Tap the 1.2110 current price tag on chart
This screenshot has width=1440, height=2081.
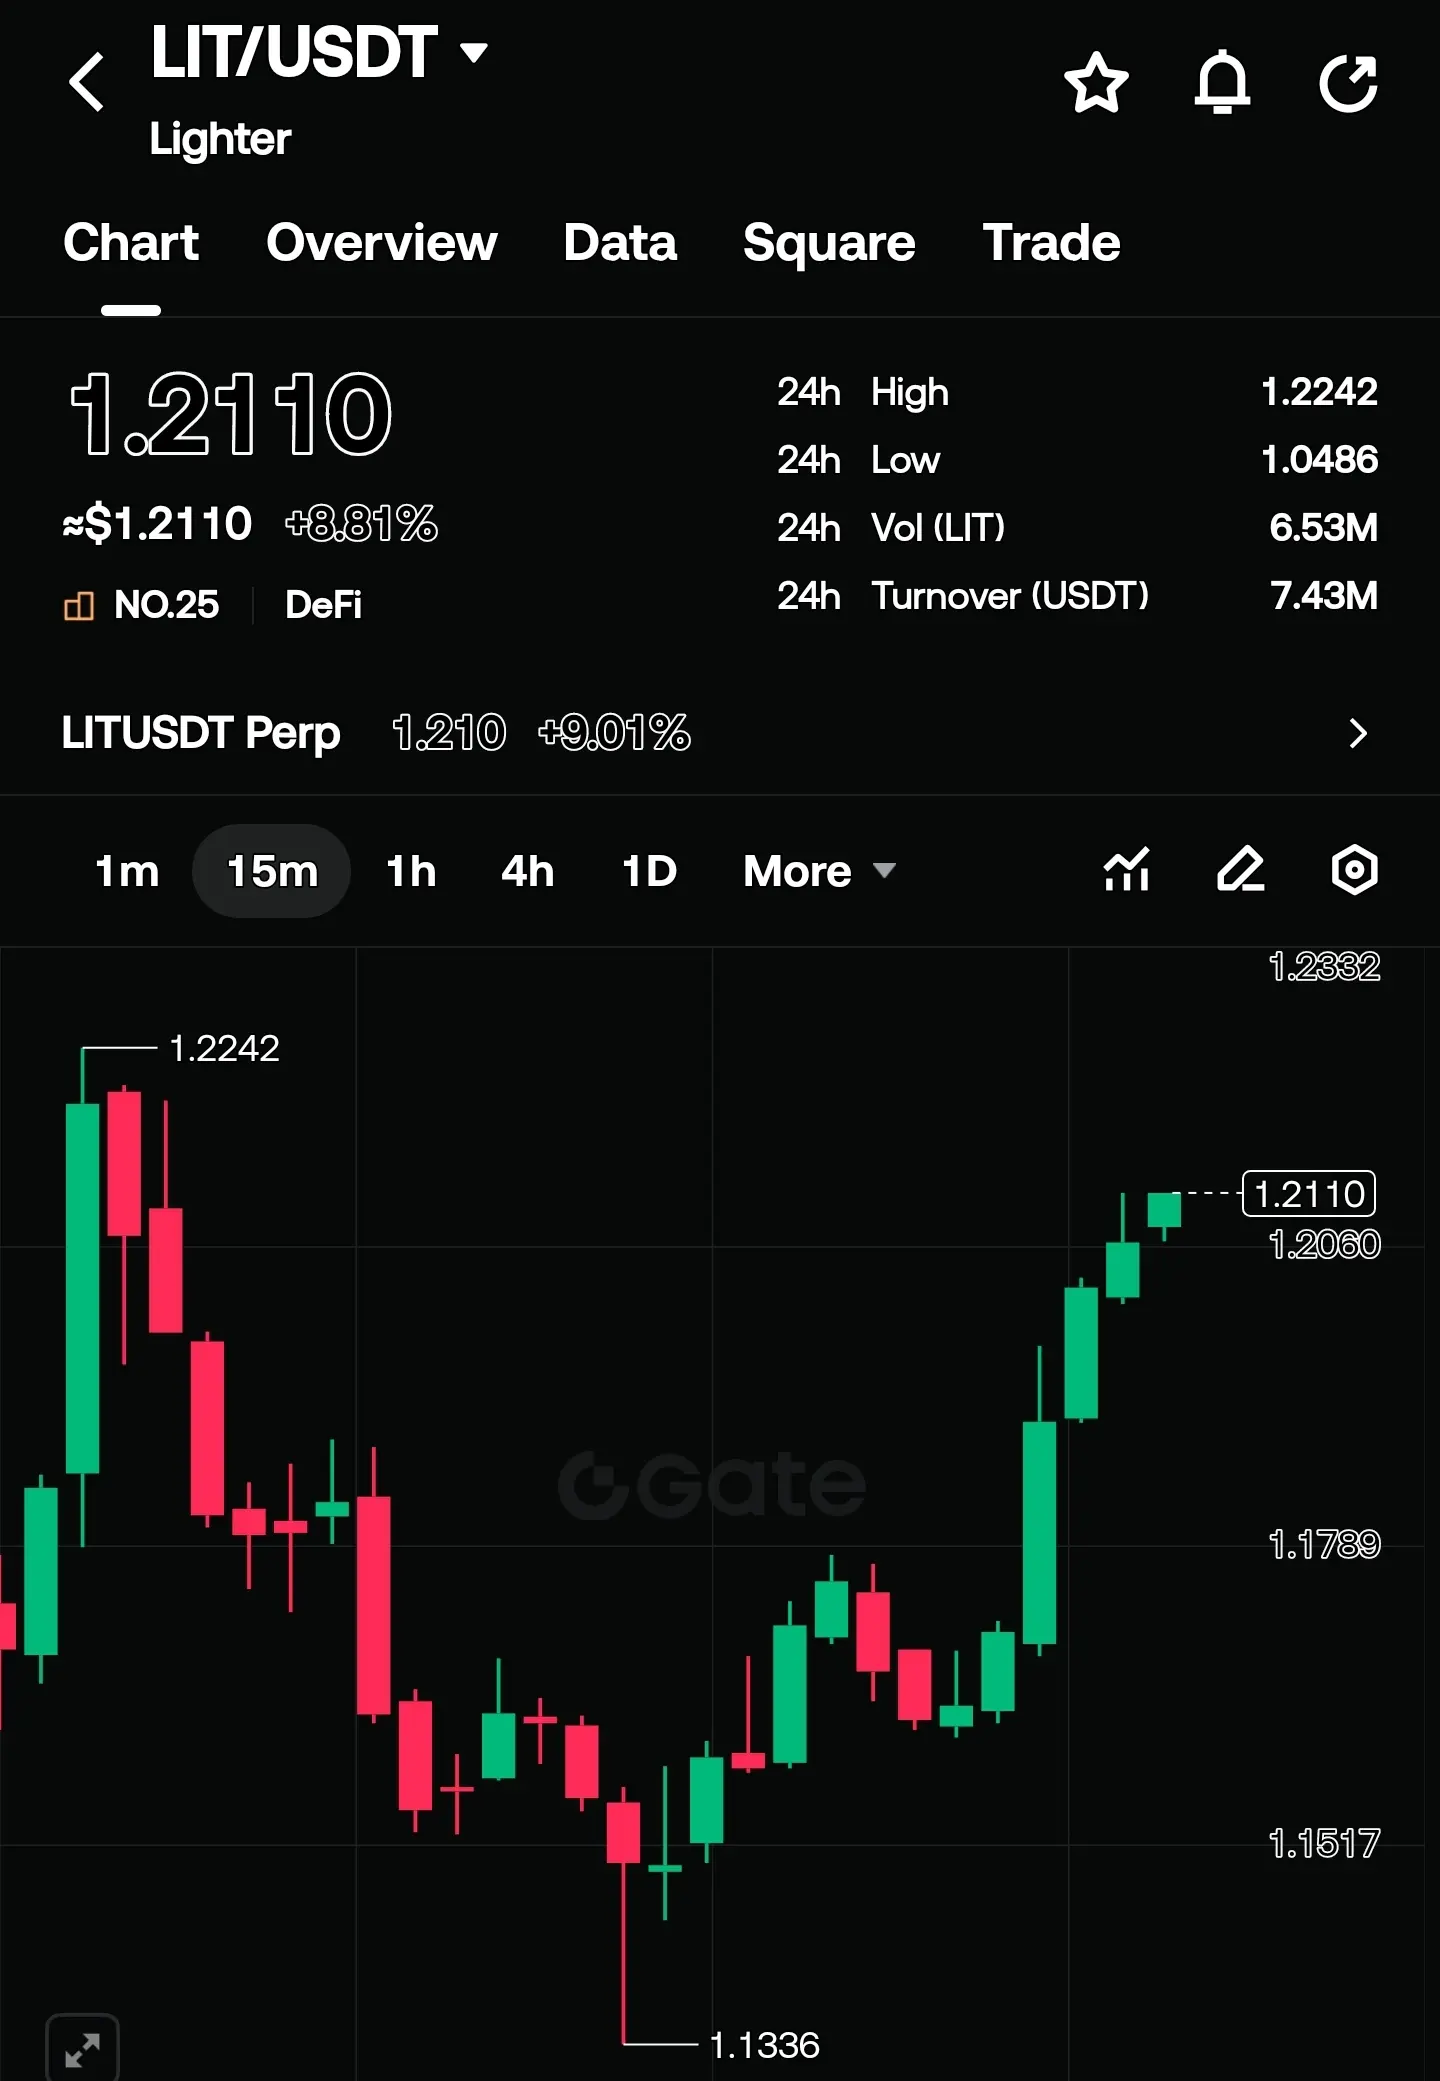(1309, 1194)
